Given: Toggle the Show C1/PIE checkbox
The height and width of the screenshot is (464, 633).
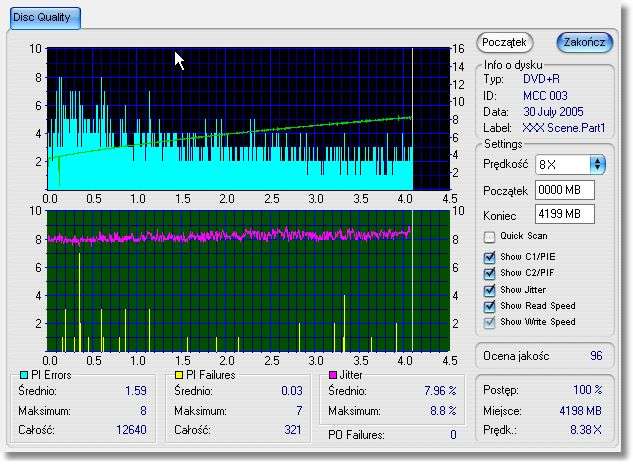Looking at the screenshot, I should click(489, 257).
